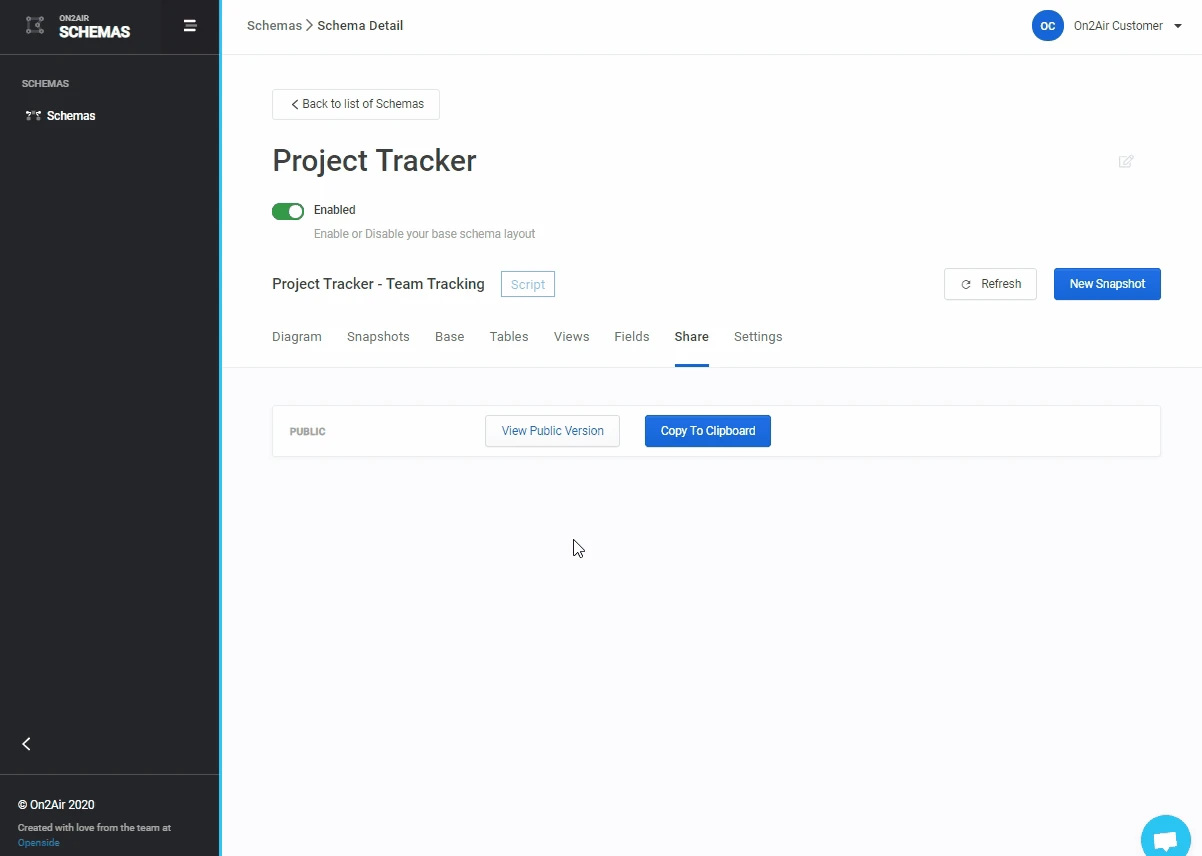Click the pencil edit icon beside Project Tracker
The image size is (1202, 856).
(x=1126, y=161)
